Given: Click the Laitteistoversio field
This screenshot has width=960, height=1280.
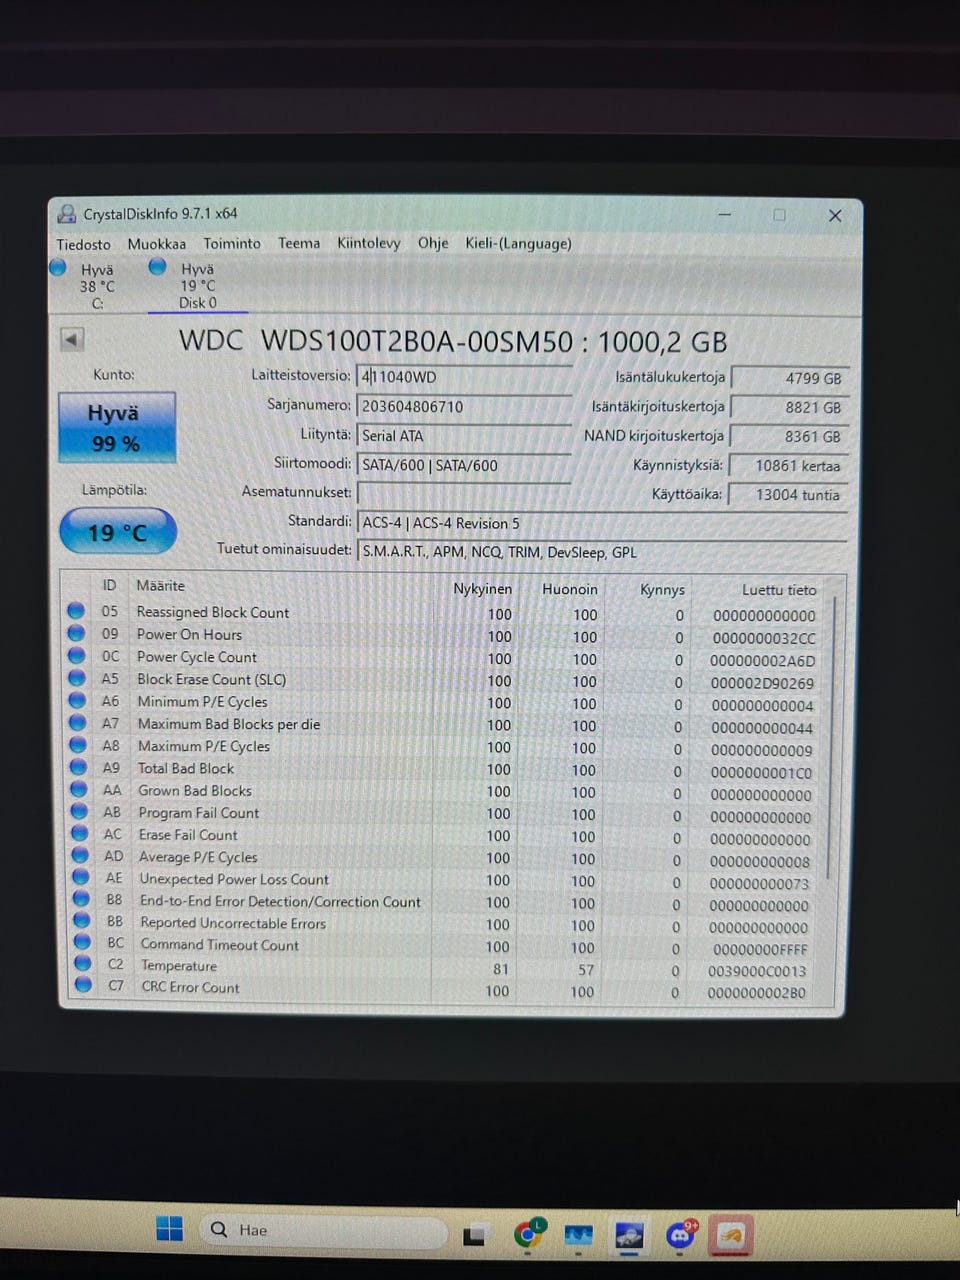Looking at the screenshot, I should click(x=464, y=377).
